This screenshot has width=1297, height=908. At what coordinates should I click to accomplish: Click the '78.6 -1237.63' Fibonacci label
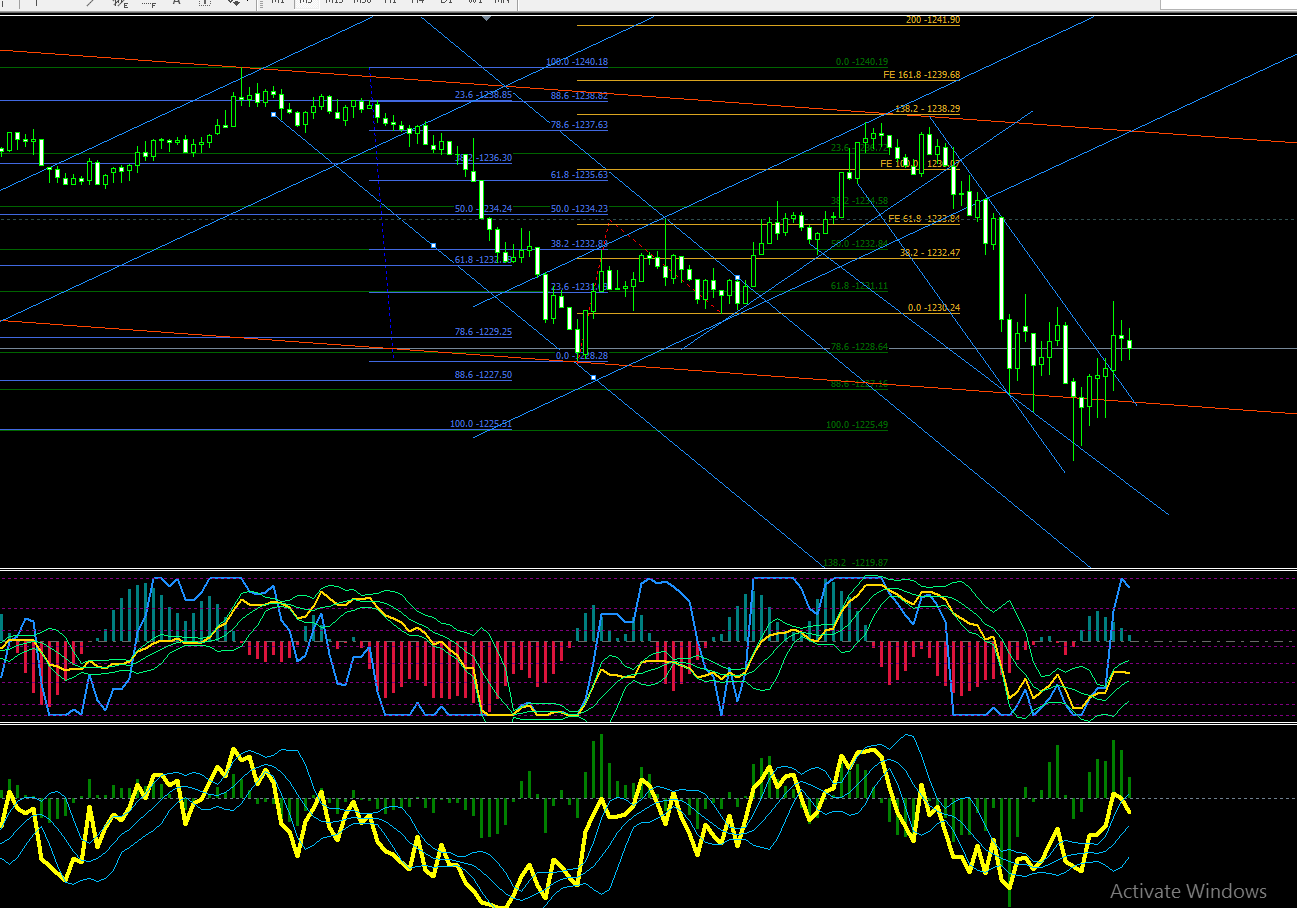point(579,125)
